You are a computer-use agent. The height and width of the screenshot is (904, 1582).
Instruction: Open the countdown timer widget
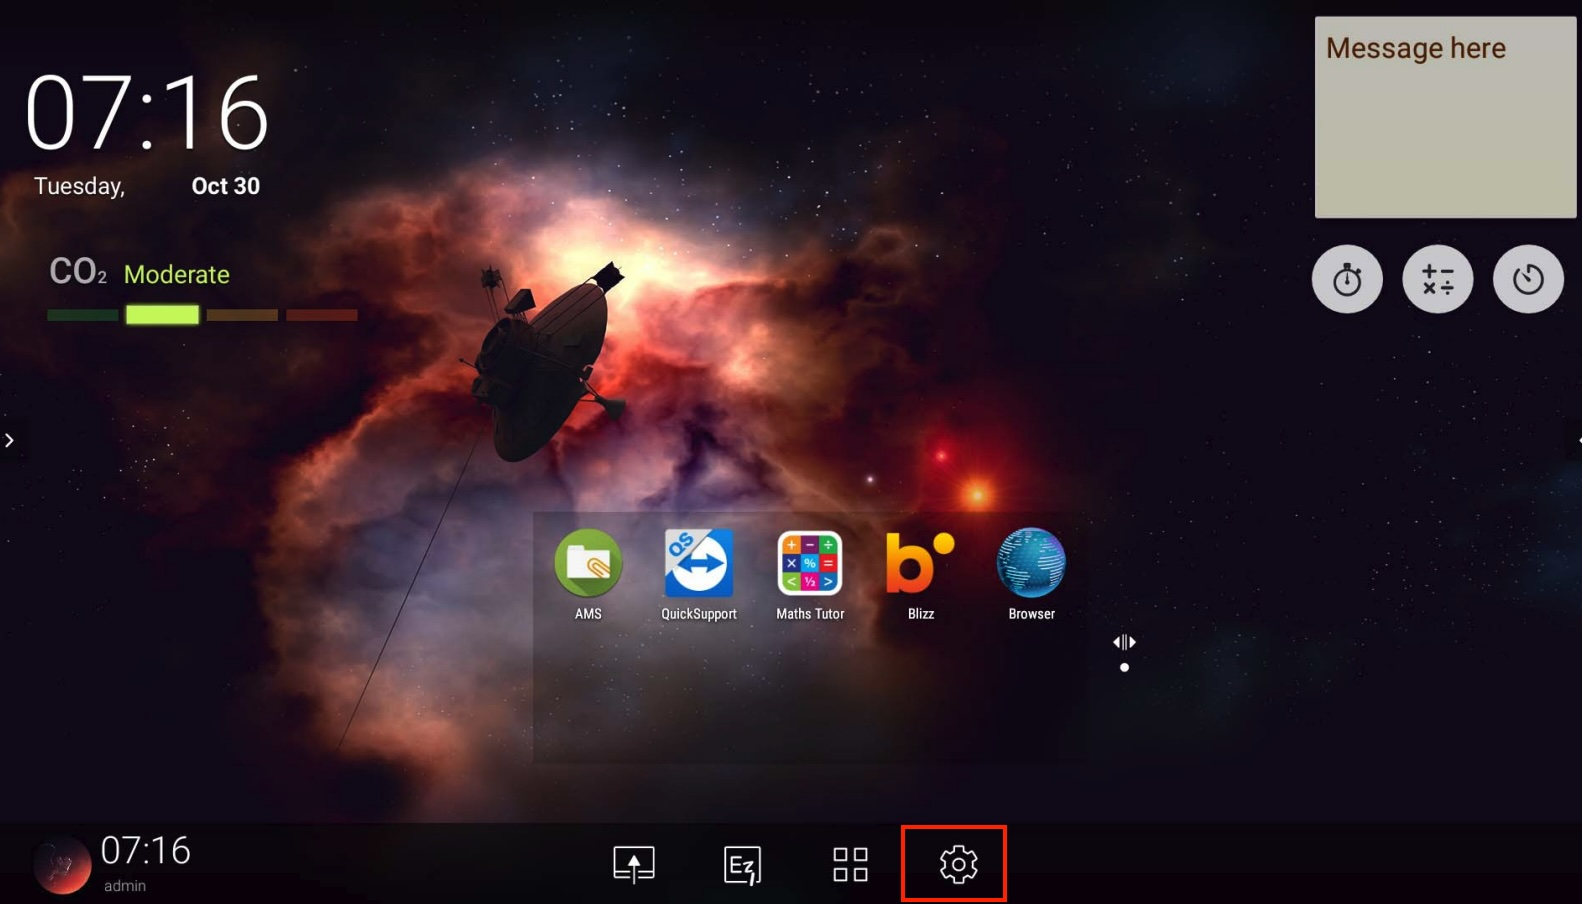click(1527, 279)
